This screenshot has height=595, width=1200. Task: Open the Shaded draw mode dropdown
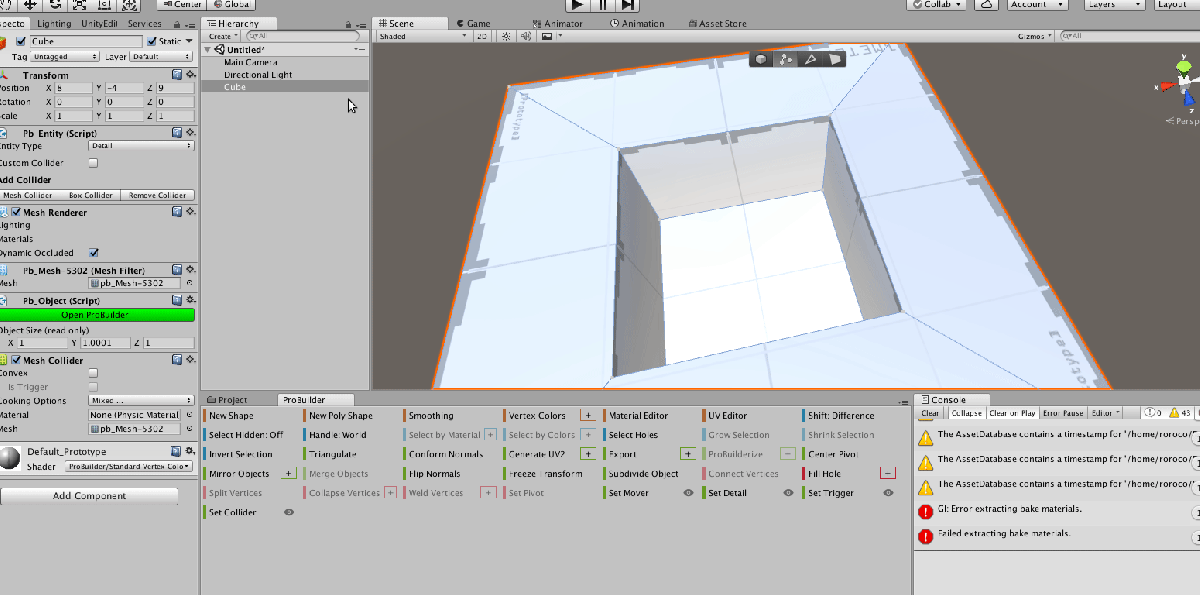pos(423,36)
